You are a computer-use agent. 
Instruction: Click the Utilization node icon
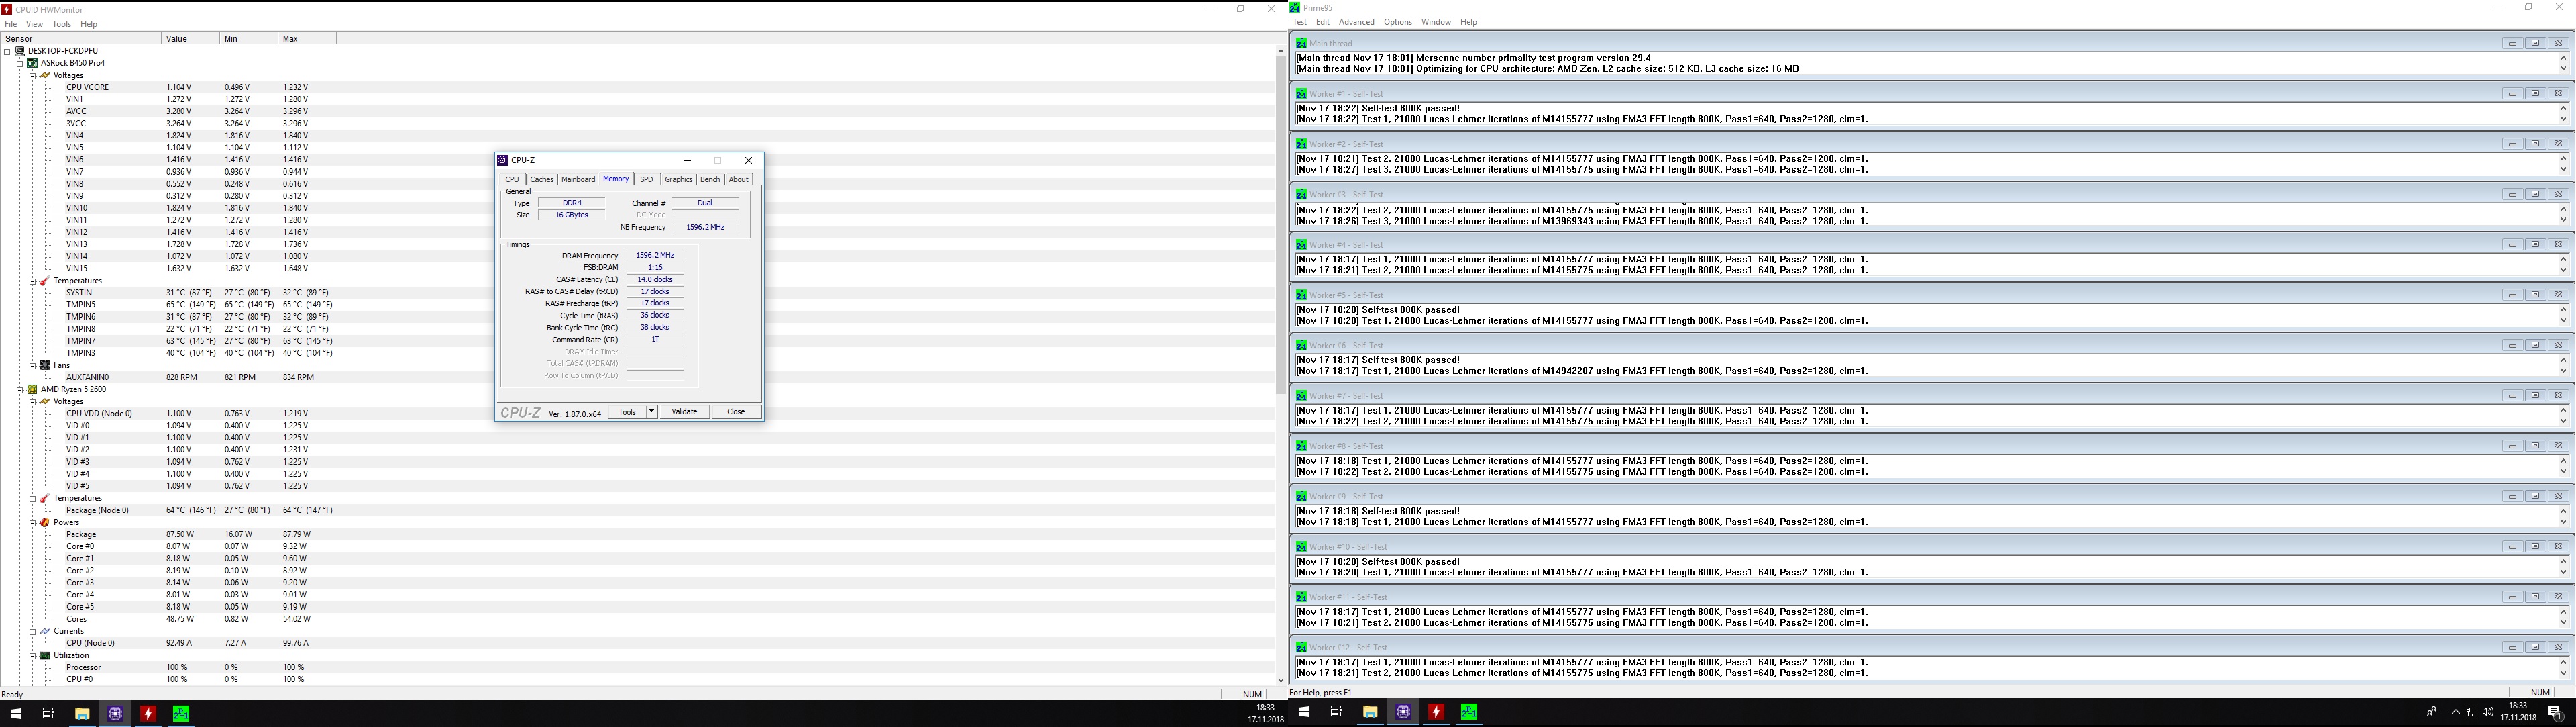[45, 655]
